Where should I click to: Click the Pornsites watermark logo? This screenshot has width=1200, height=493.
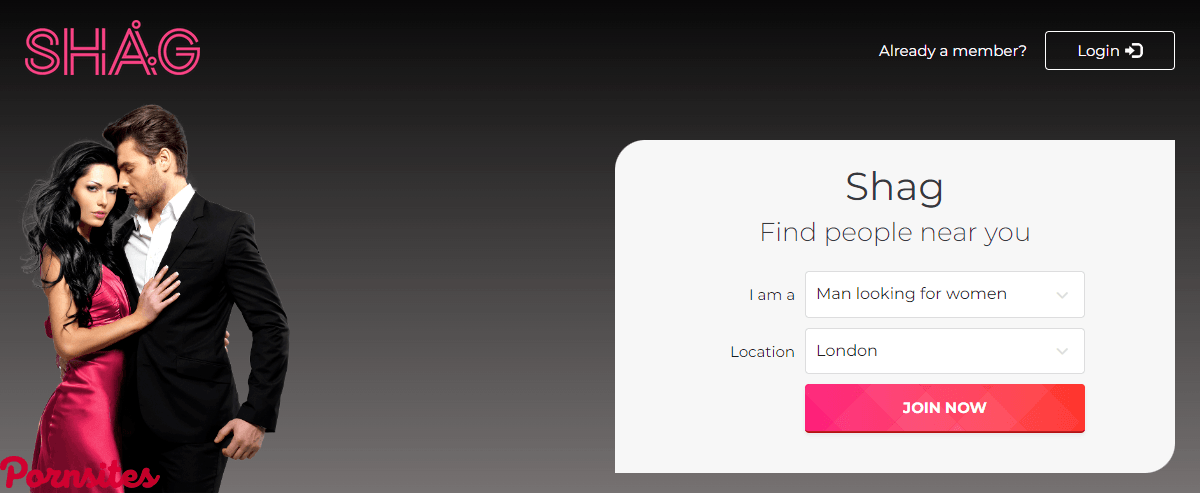[79, 473]
